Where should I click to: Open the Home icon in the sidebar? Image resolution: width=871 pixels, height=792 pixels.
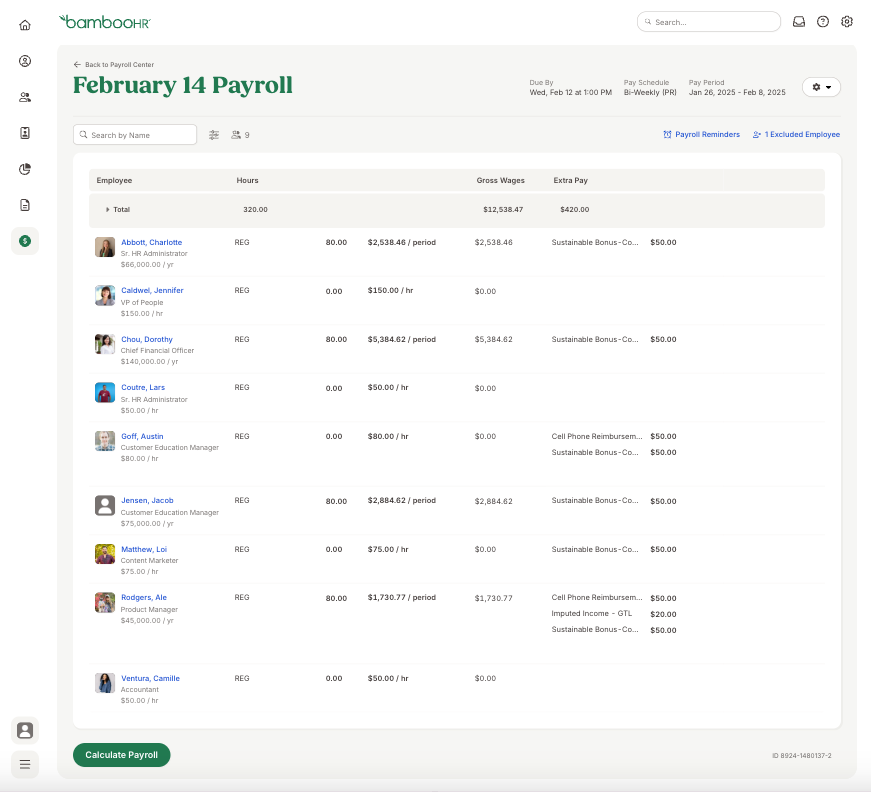click(x=24, y=24)
